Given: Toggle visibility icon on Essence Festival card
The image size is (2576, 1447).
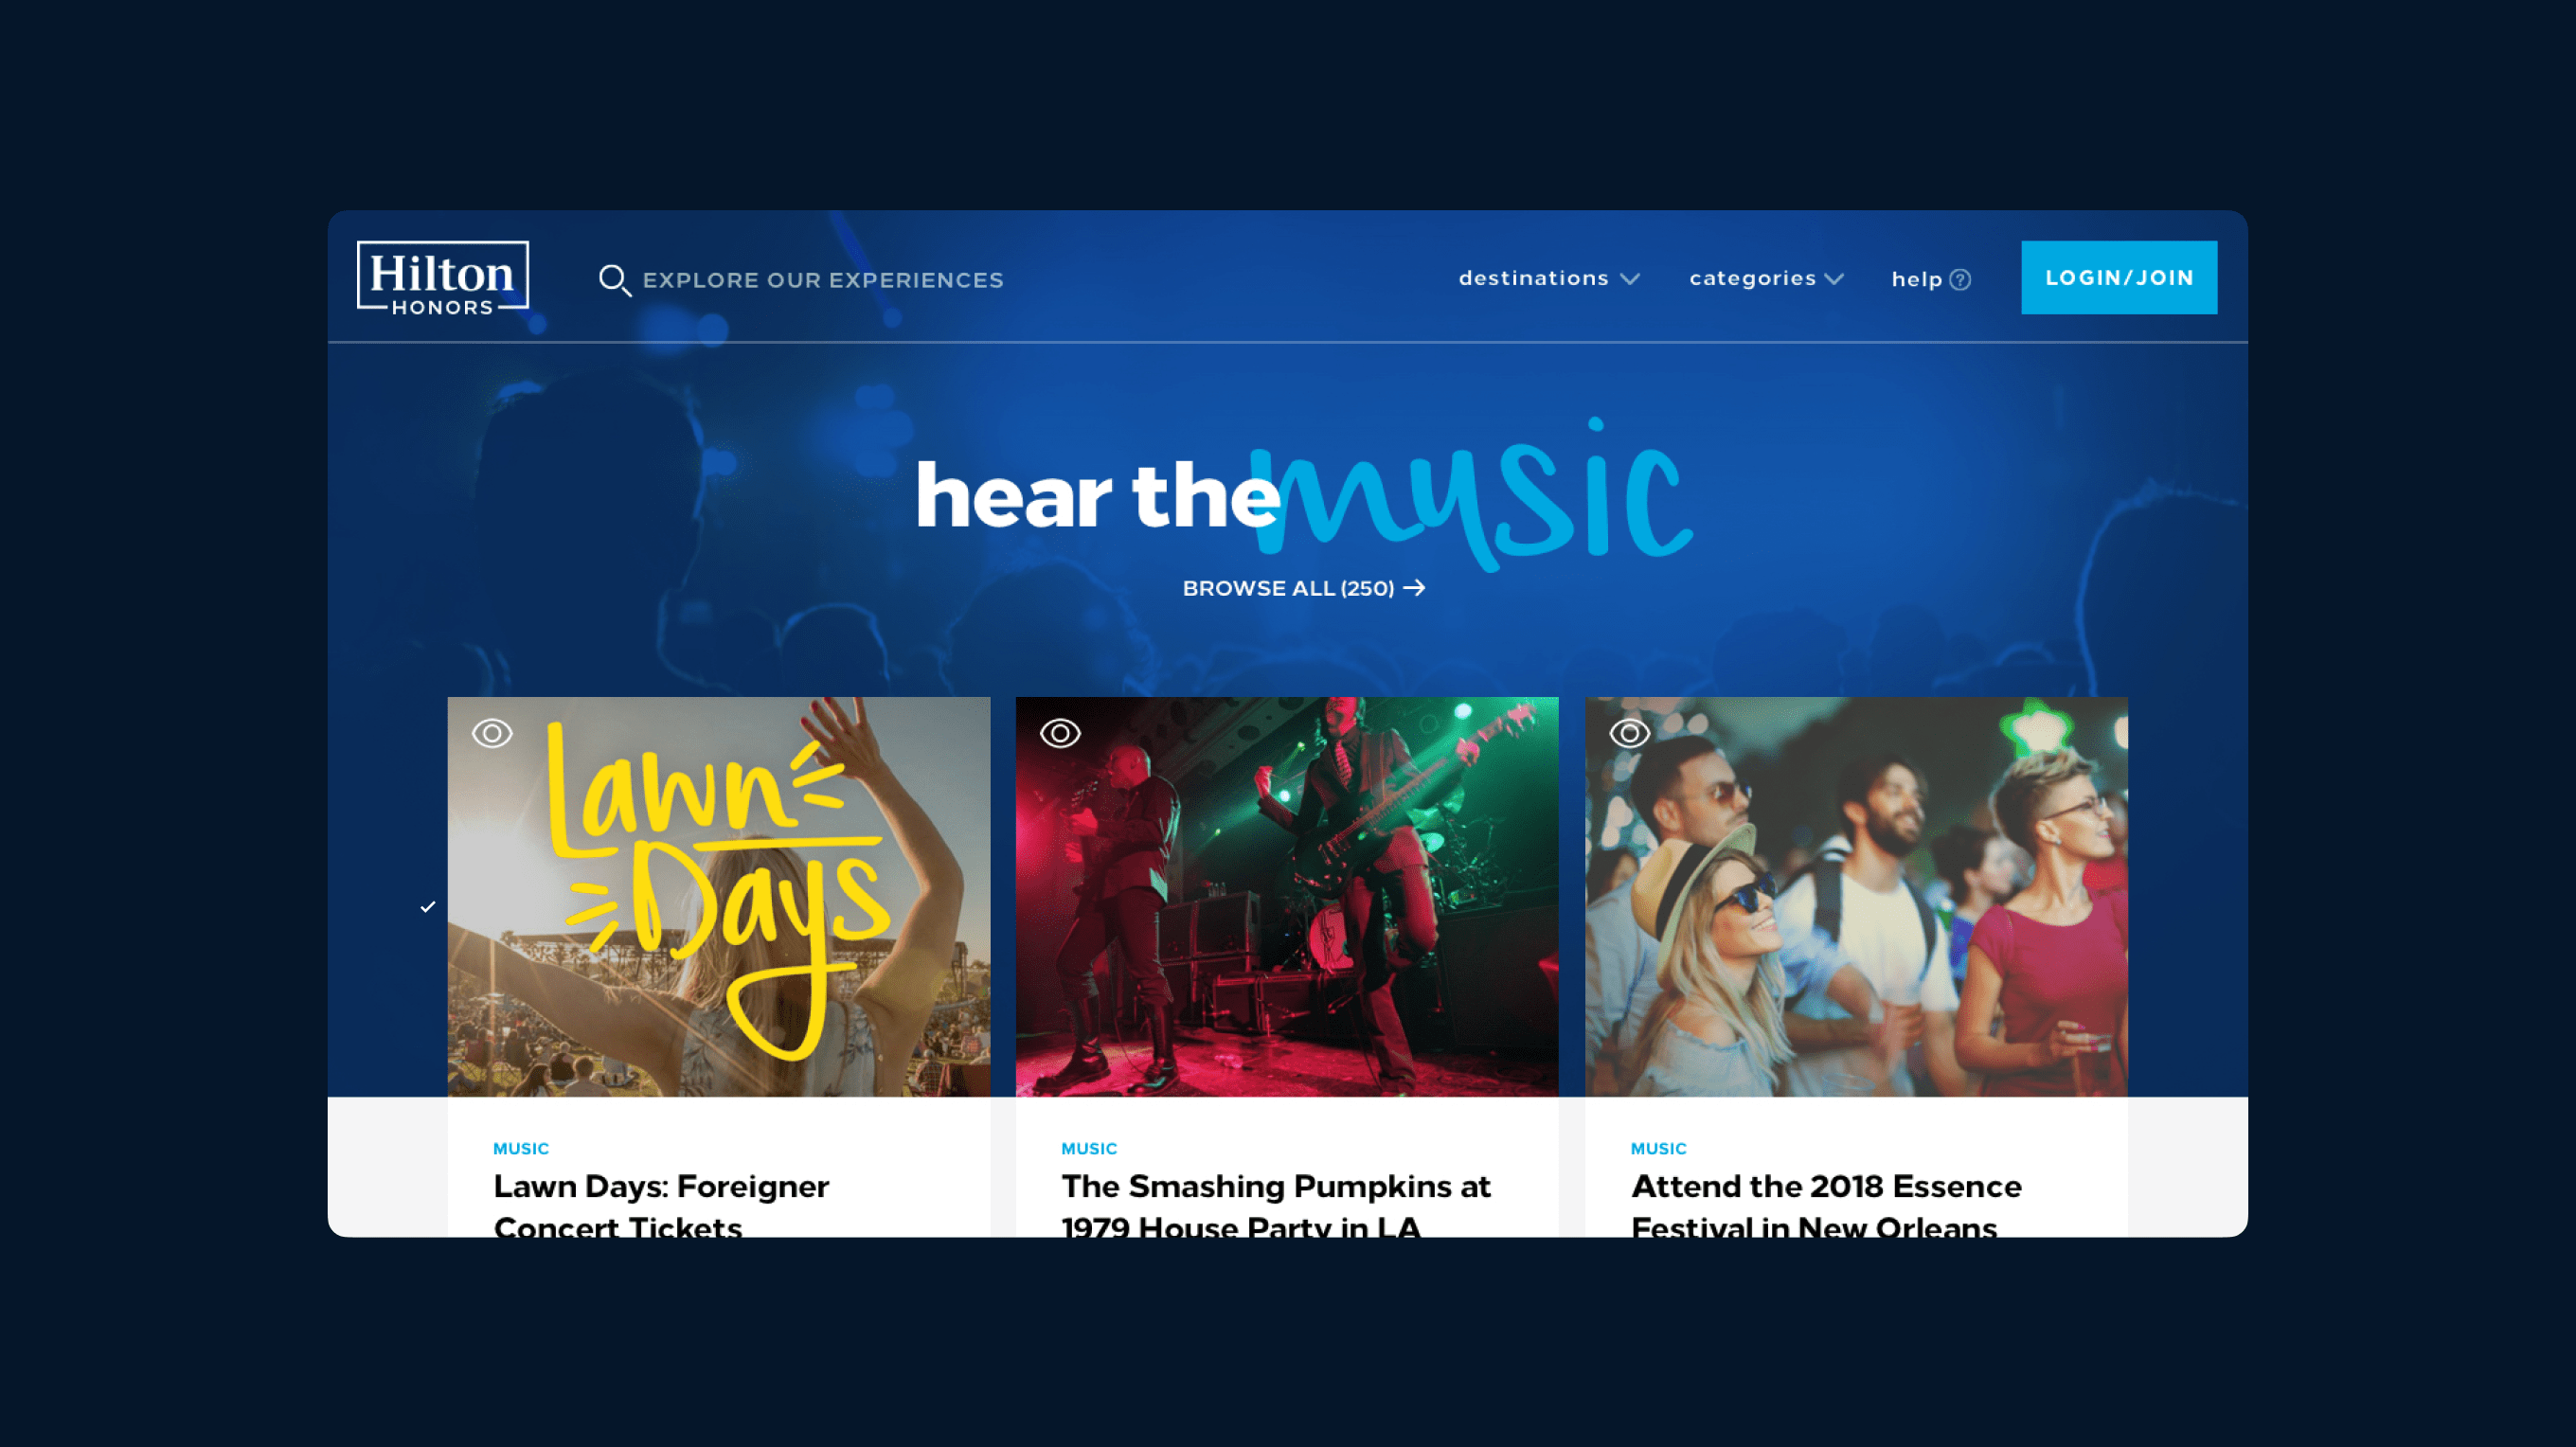Looking at the screenshot, I should coord(1628,730).
